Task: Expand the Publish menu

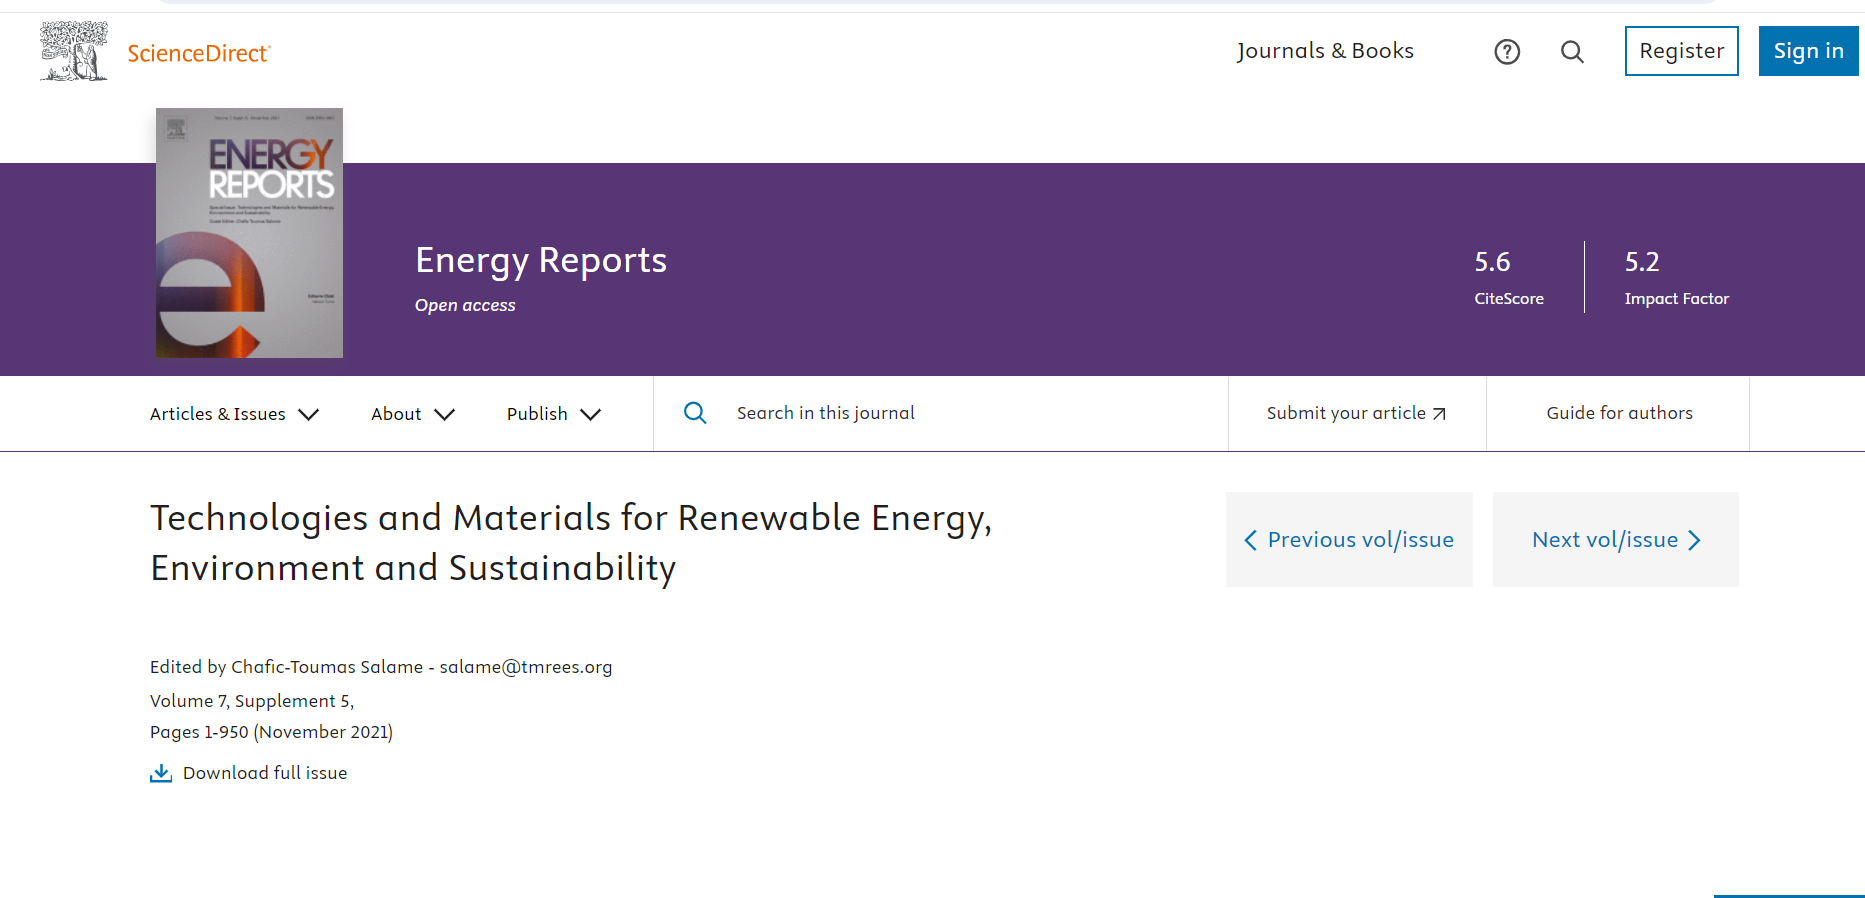Action: (554, 414)
